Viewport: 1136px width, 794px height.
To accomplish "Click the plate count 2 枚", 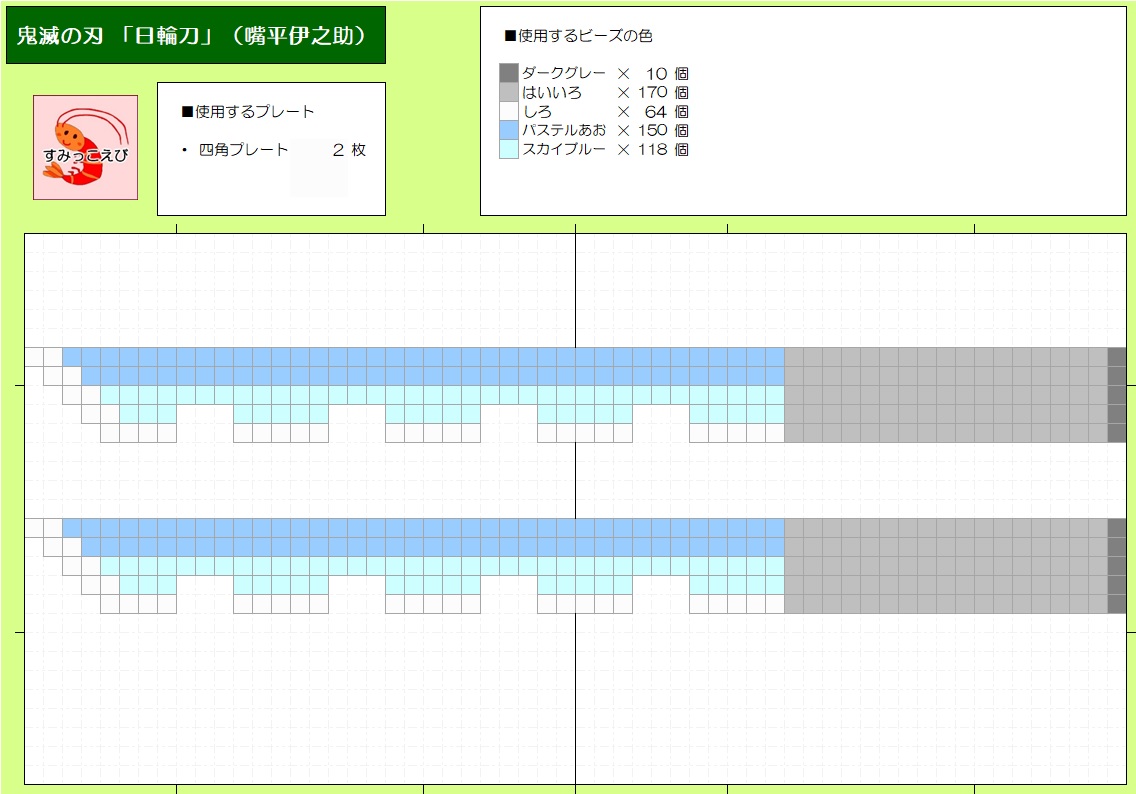I will pos(349,150).
